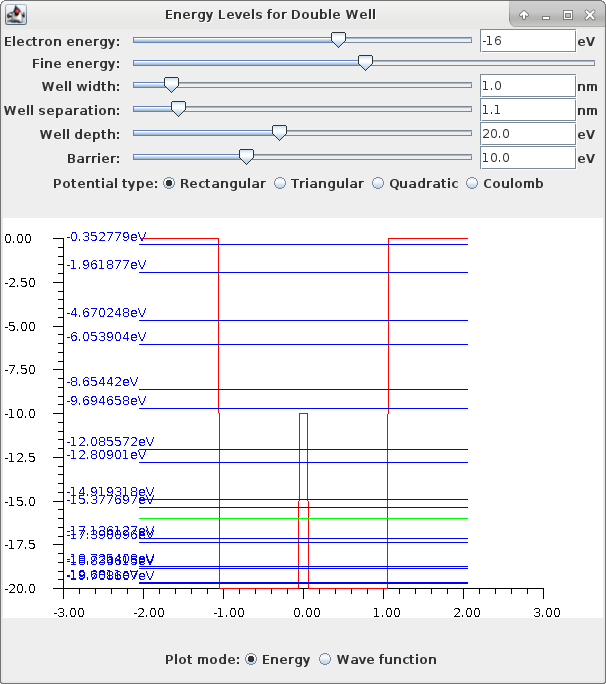Click the -20.0 y-axis tick label

tap(20, 588)
